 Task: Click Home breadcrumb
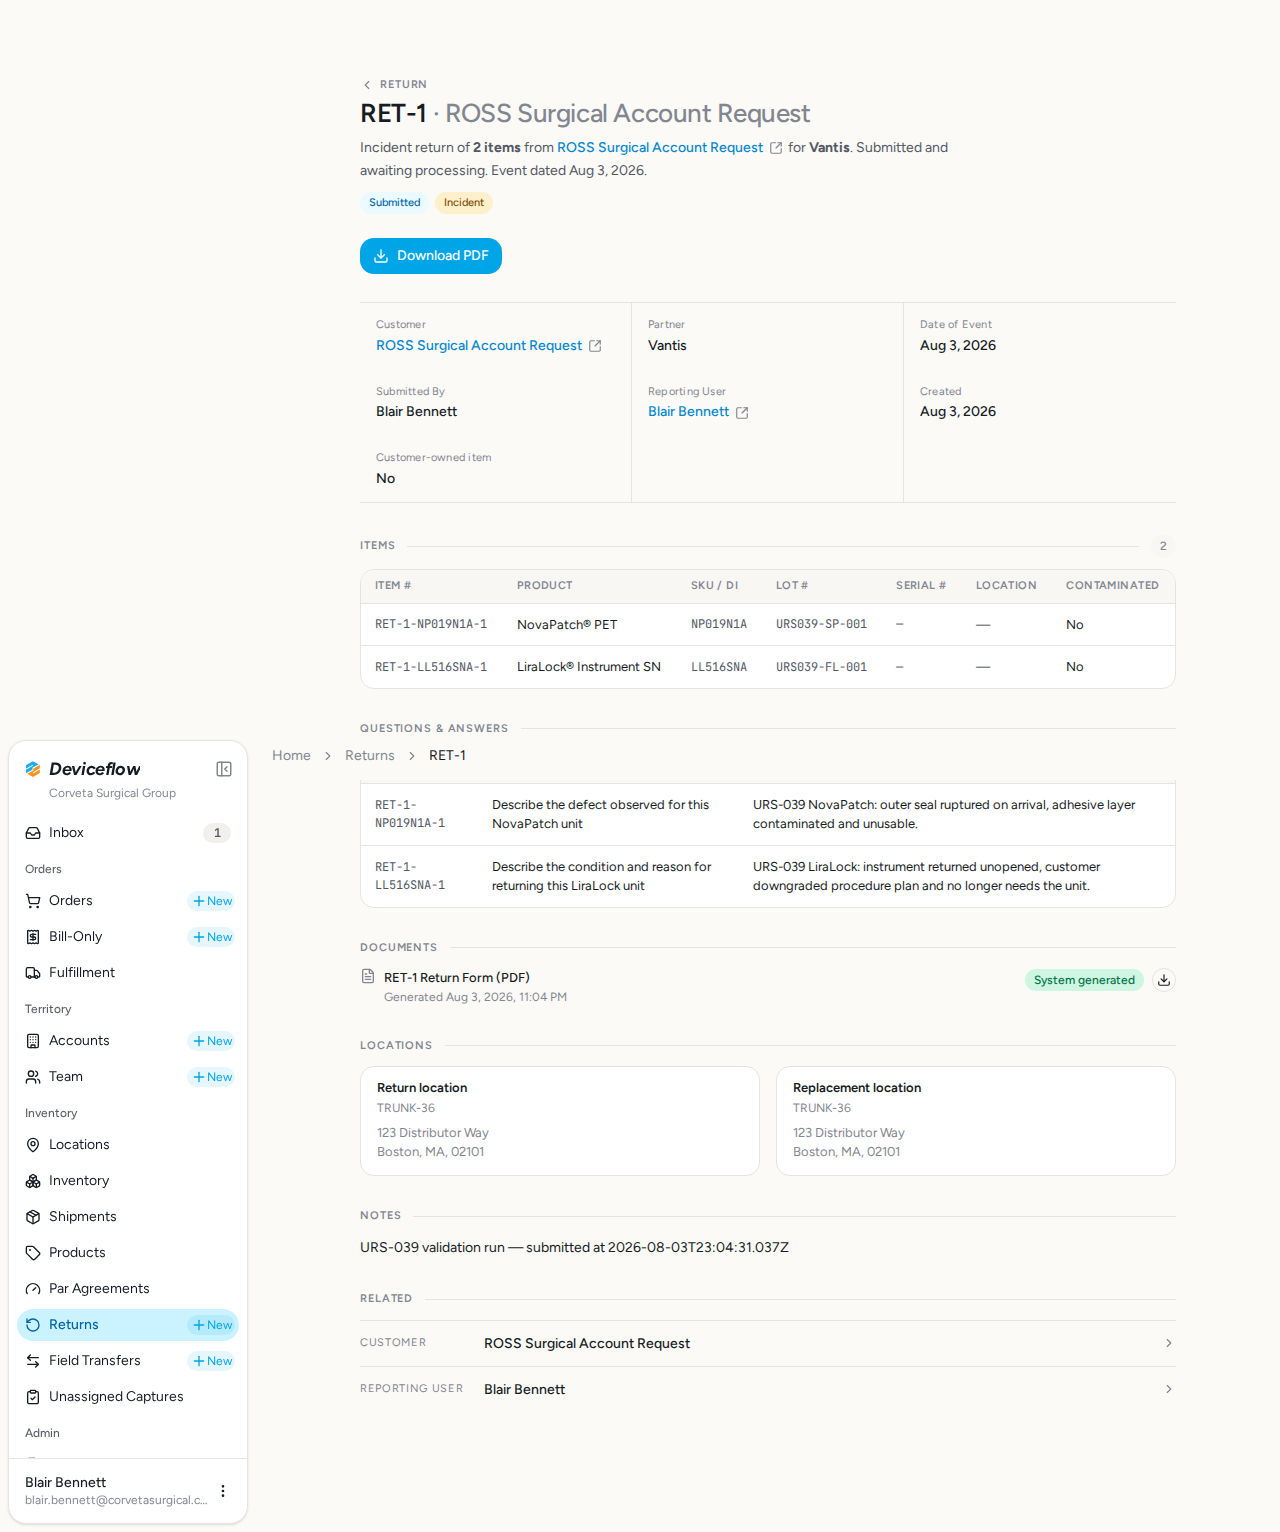coord(291,755)
